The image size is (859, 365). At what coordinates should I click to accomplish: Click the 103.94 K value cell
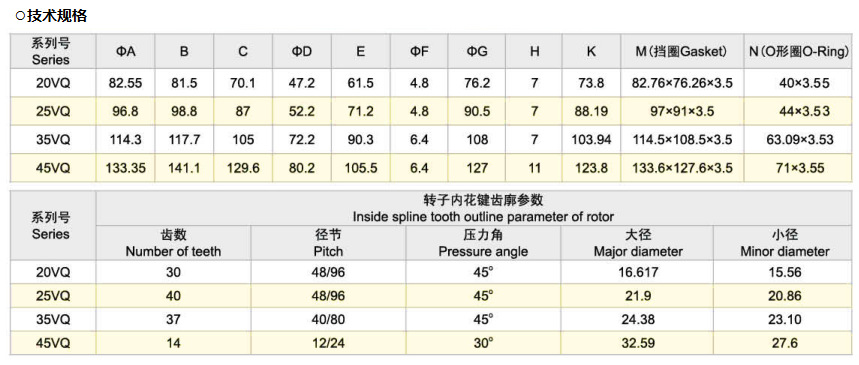tap(591, 140)
